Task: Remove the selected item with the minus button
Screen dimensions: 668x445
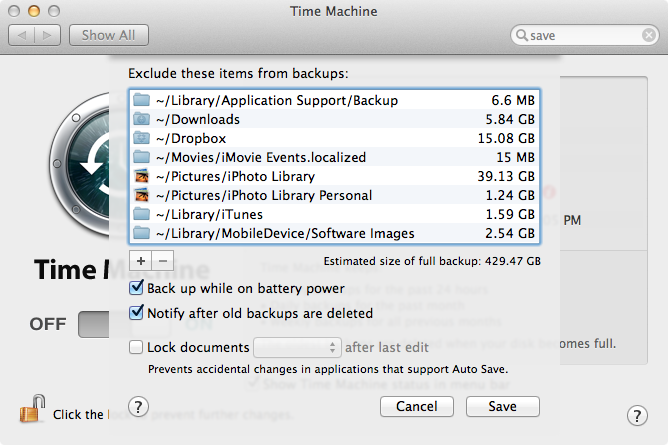Action: [x=163, y=260]
